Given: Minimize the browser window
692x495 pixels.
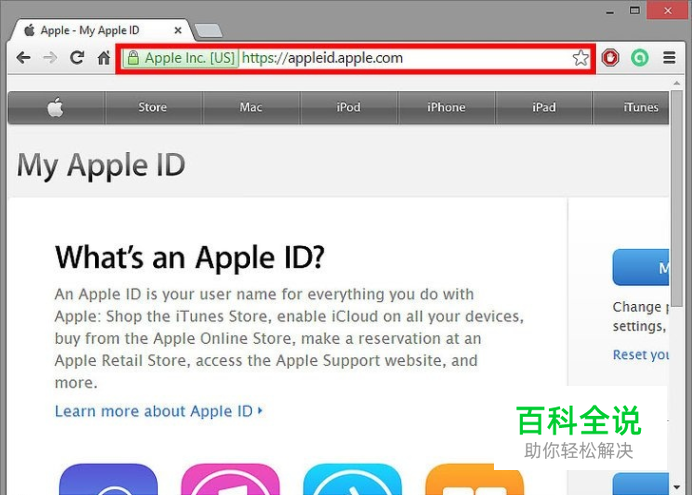Looking at the screenshot, I should (x=610, y=11).
